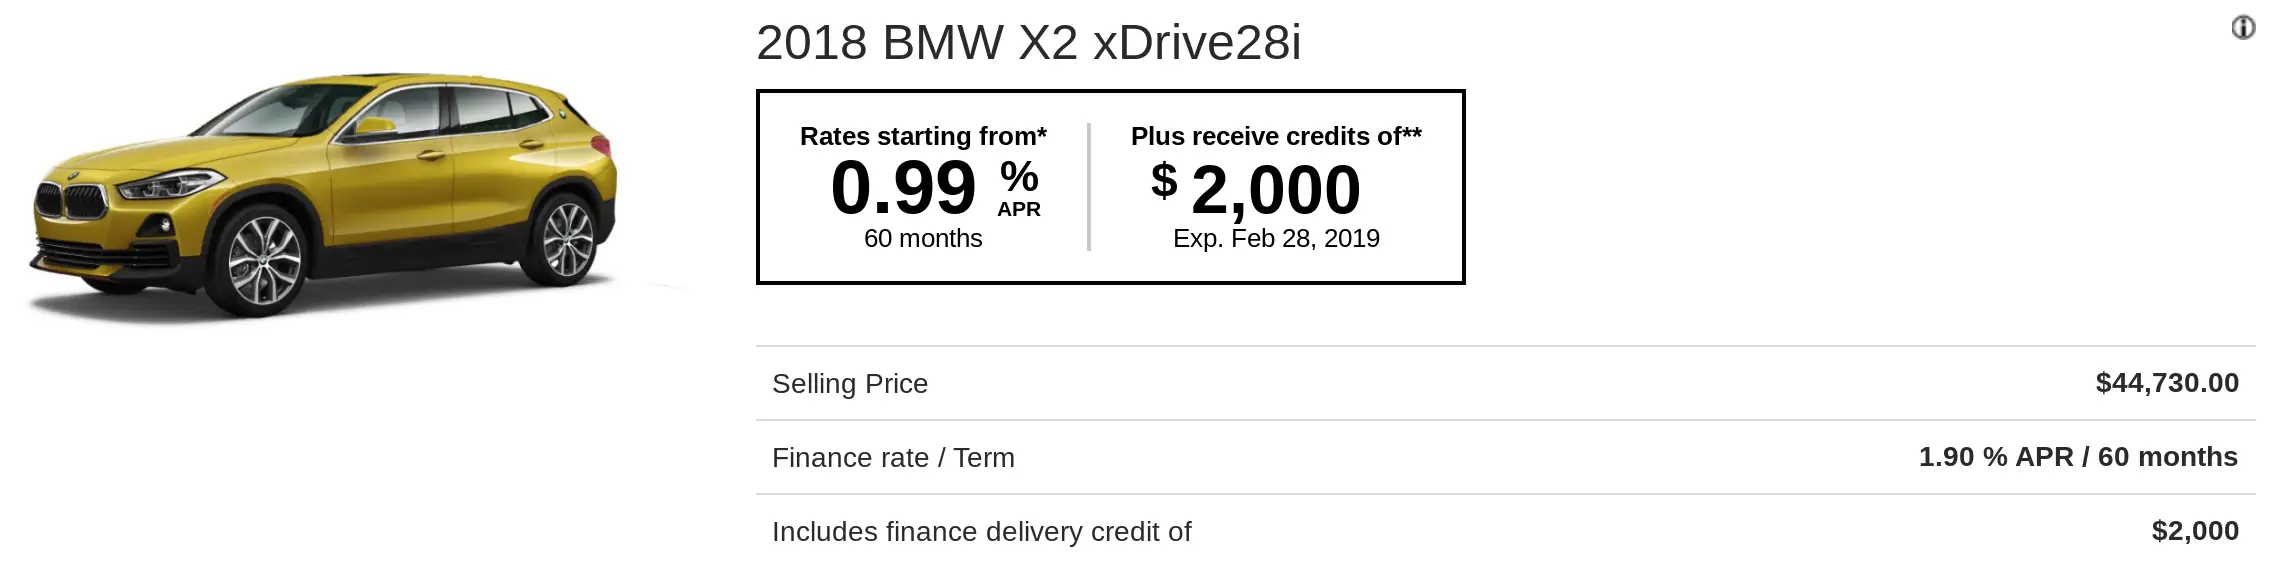Viewport: 2270px width, 576px height.
Task: Click the Exp. Feb 28, 2019 text
Action: pyautogui.click(x=1276, y=238)
